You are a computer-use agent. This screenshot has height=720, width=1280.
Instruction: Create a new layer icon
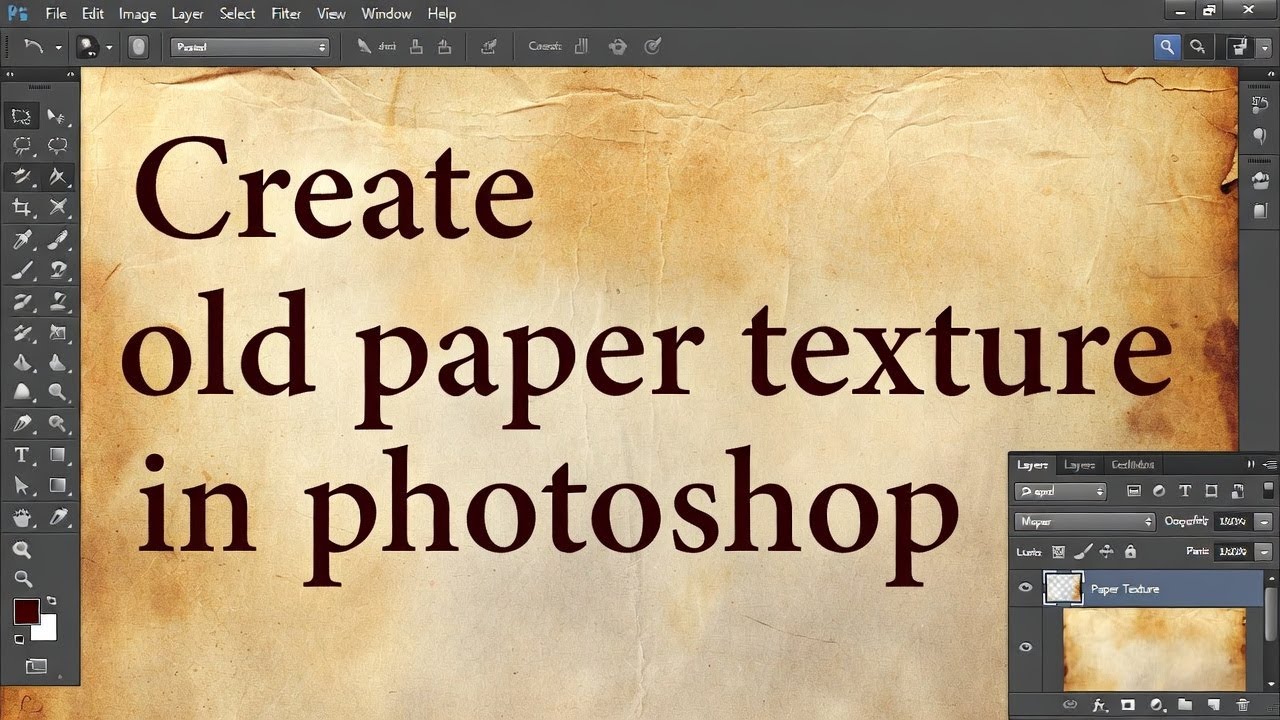1213,705
